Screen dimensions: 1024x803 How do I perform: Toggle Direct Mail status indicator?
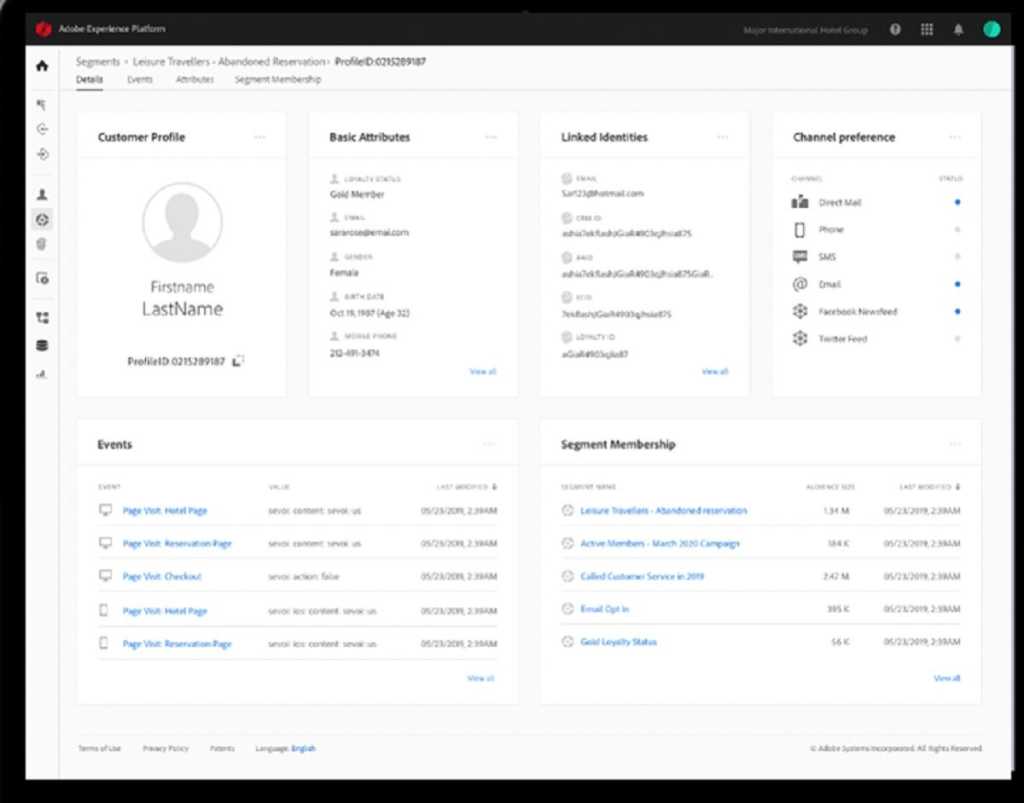957,202
